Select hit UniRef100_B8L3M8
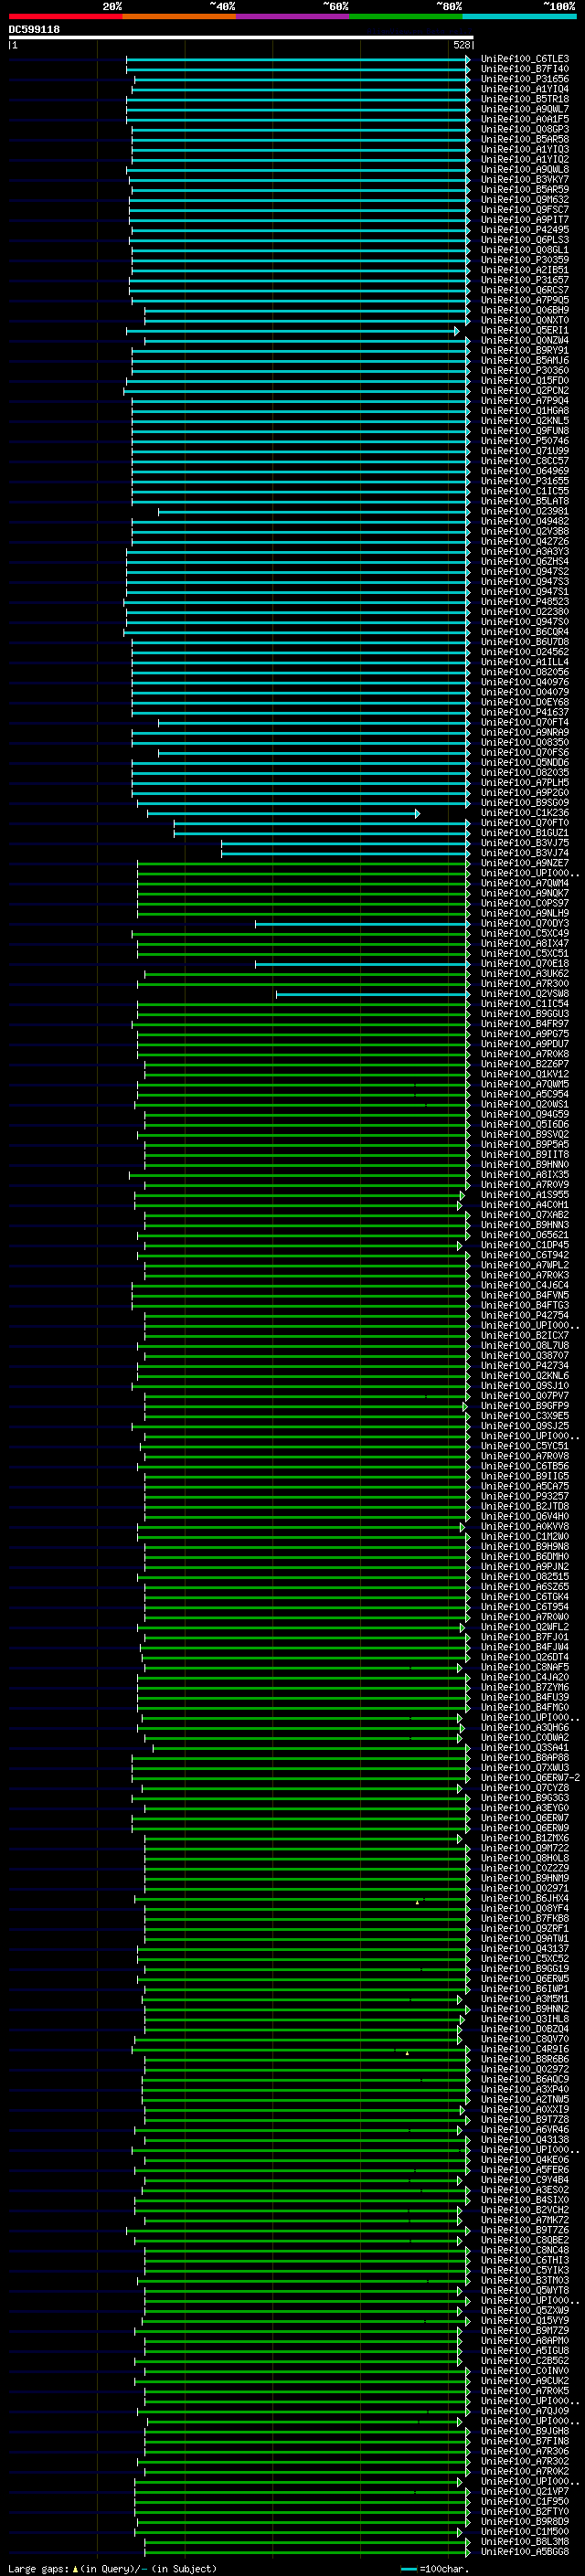Image resolution: width=585 pixels, height=2576 pixels. click(x=524, y=2541)
